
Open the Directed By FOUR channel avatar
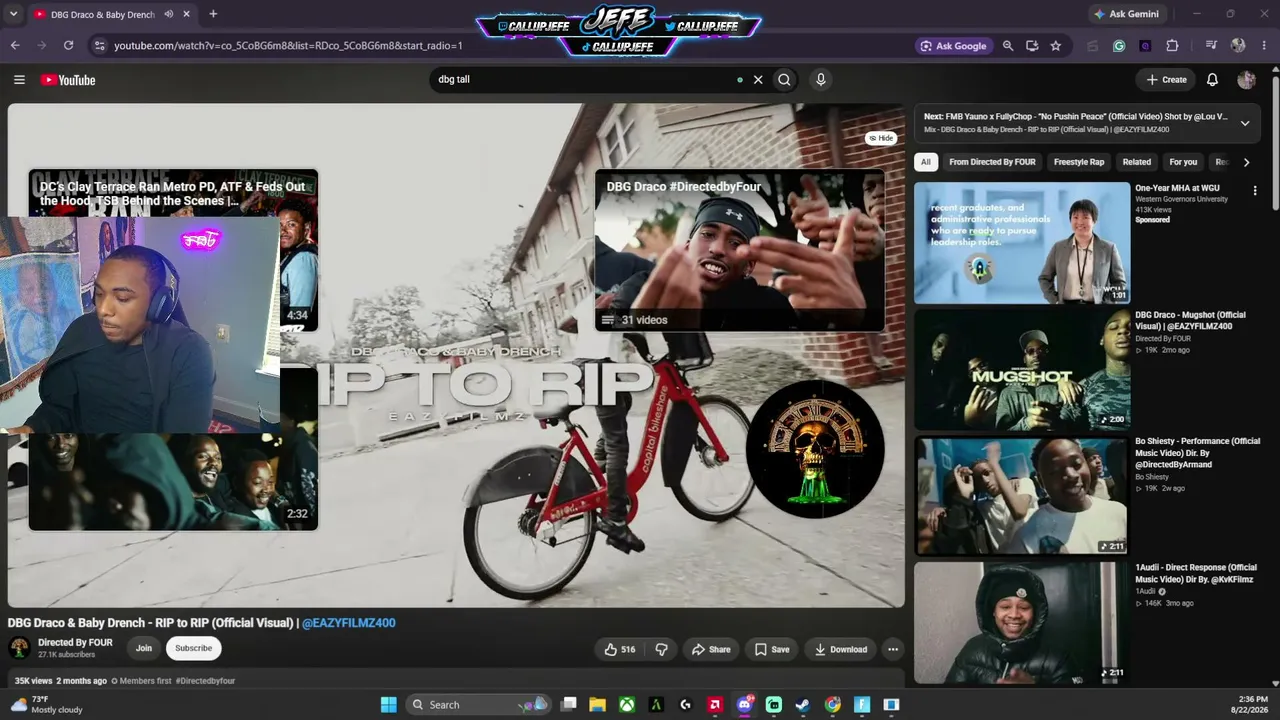click(19, 648)
